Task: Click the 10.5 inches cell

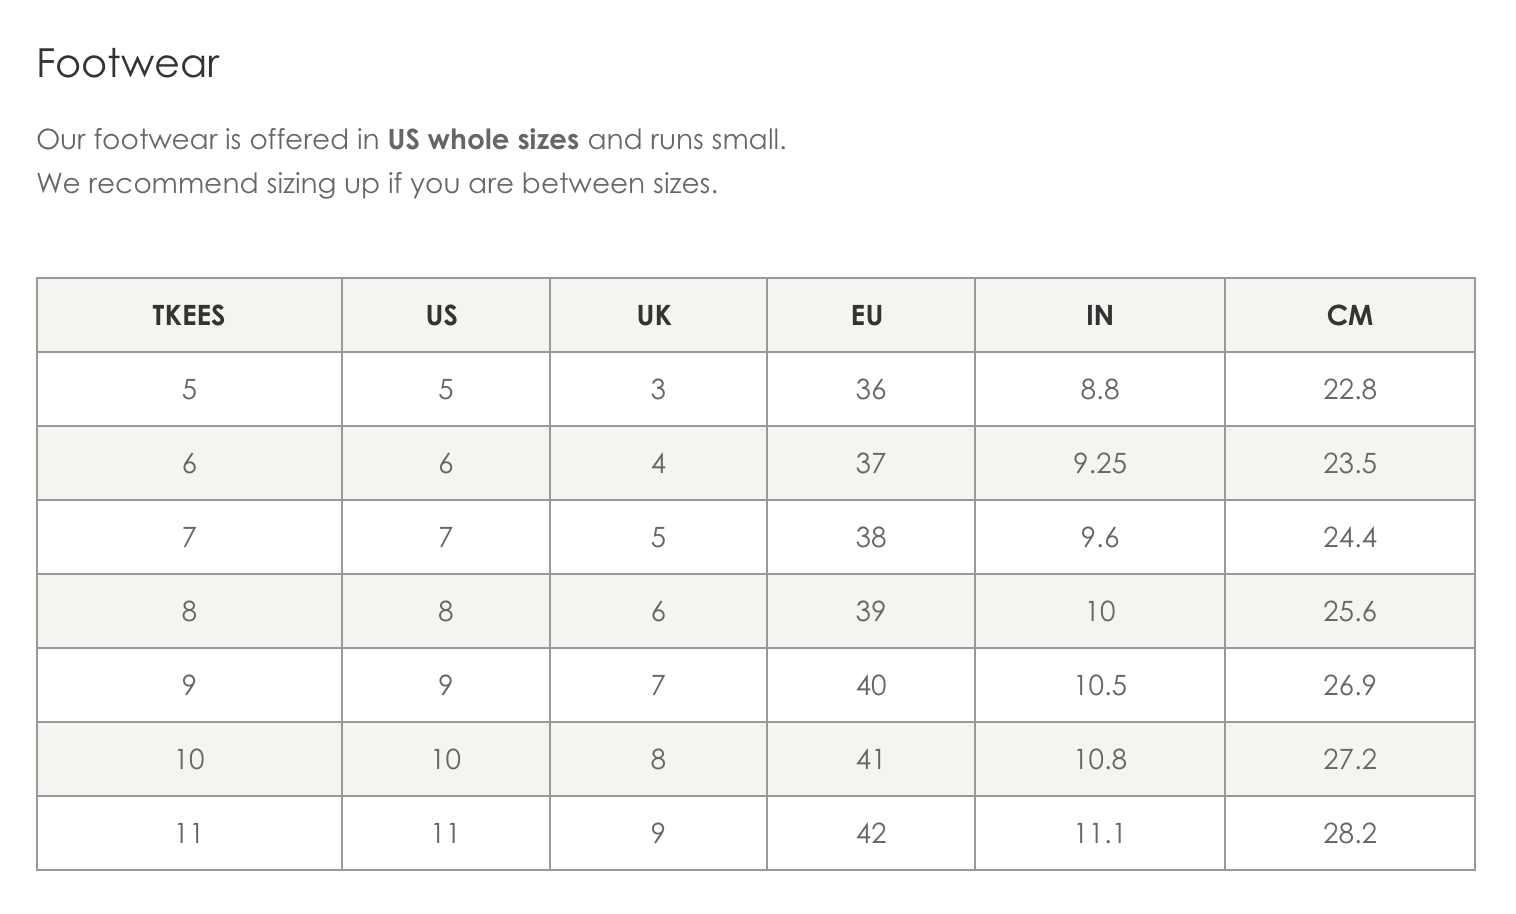Action: point(1099,685)
